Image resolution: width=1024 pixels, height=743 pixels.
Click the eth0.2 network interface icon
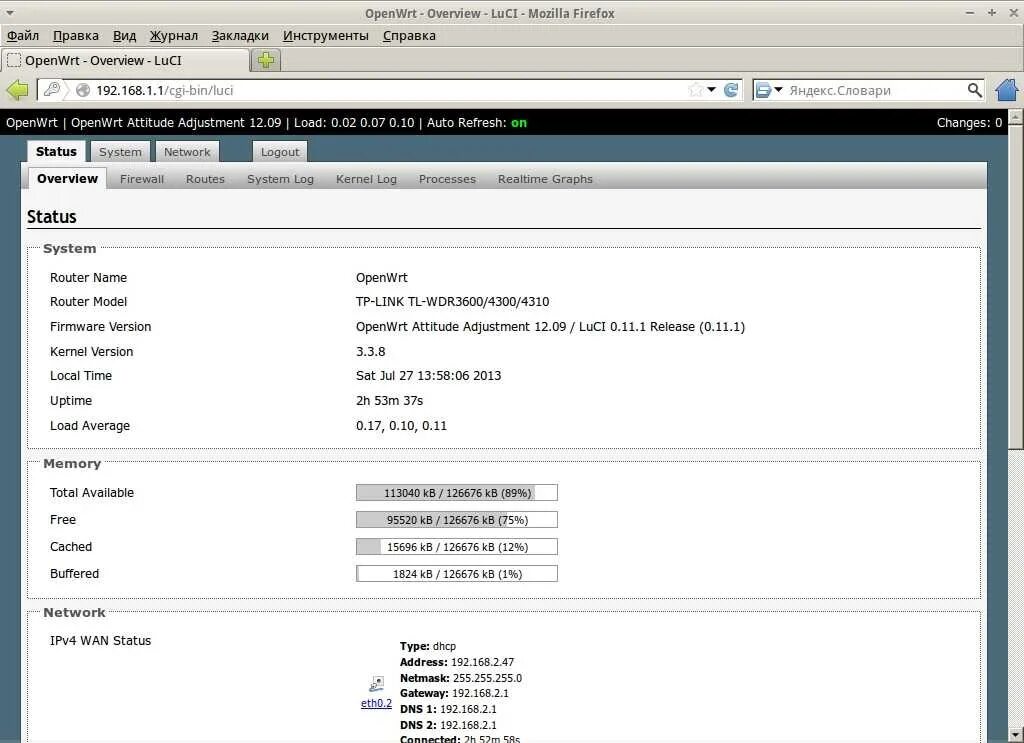[377, 684]
